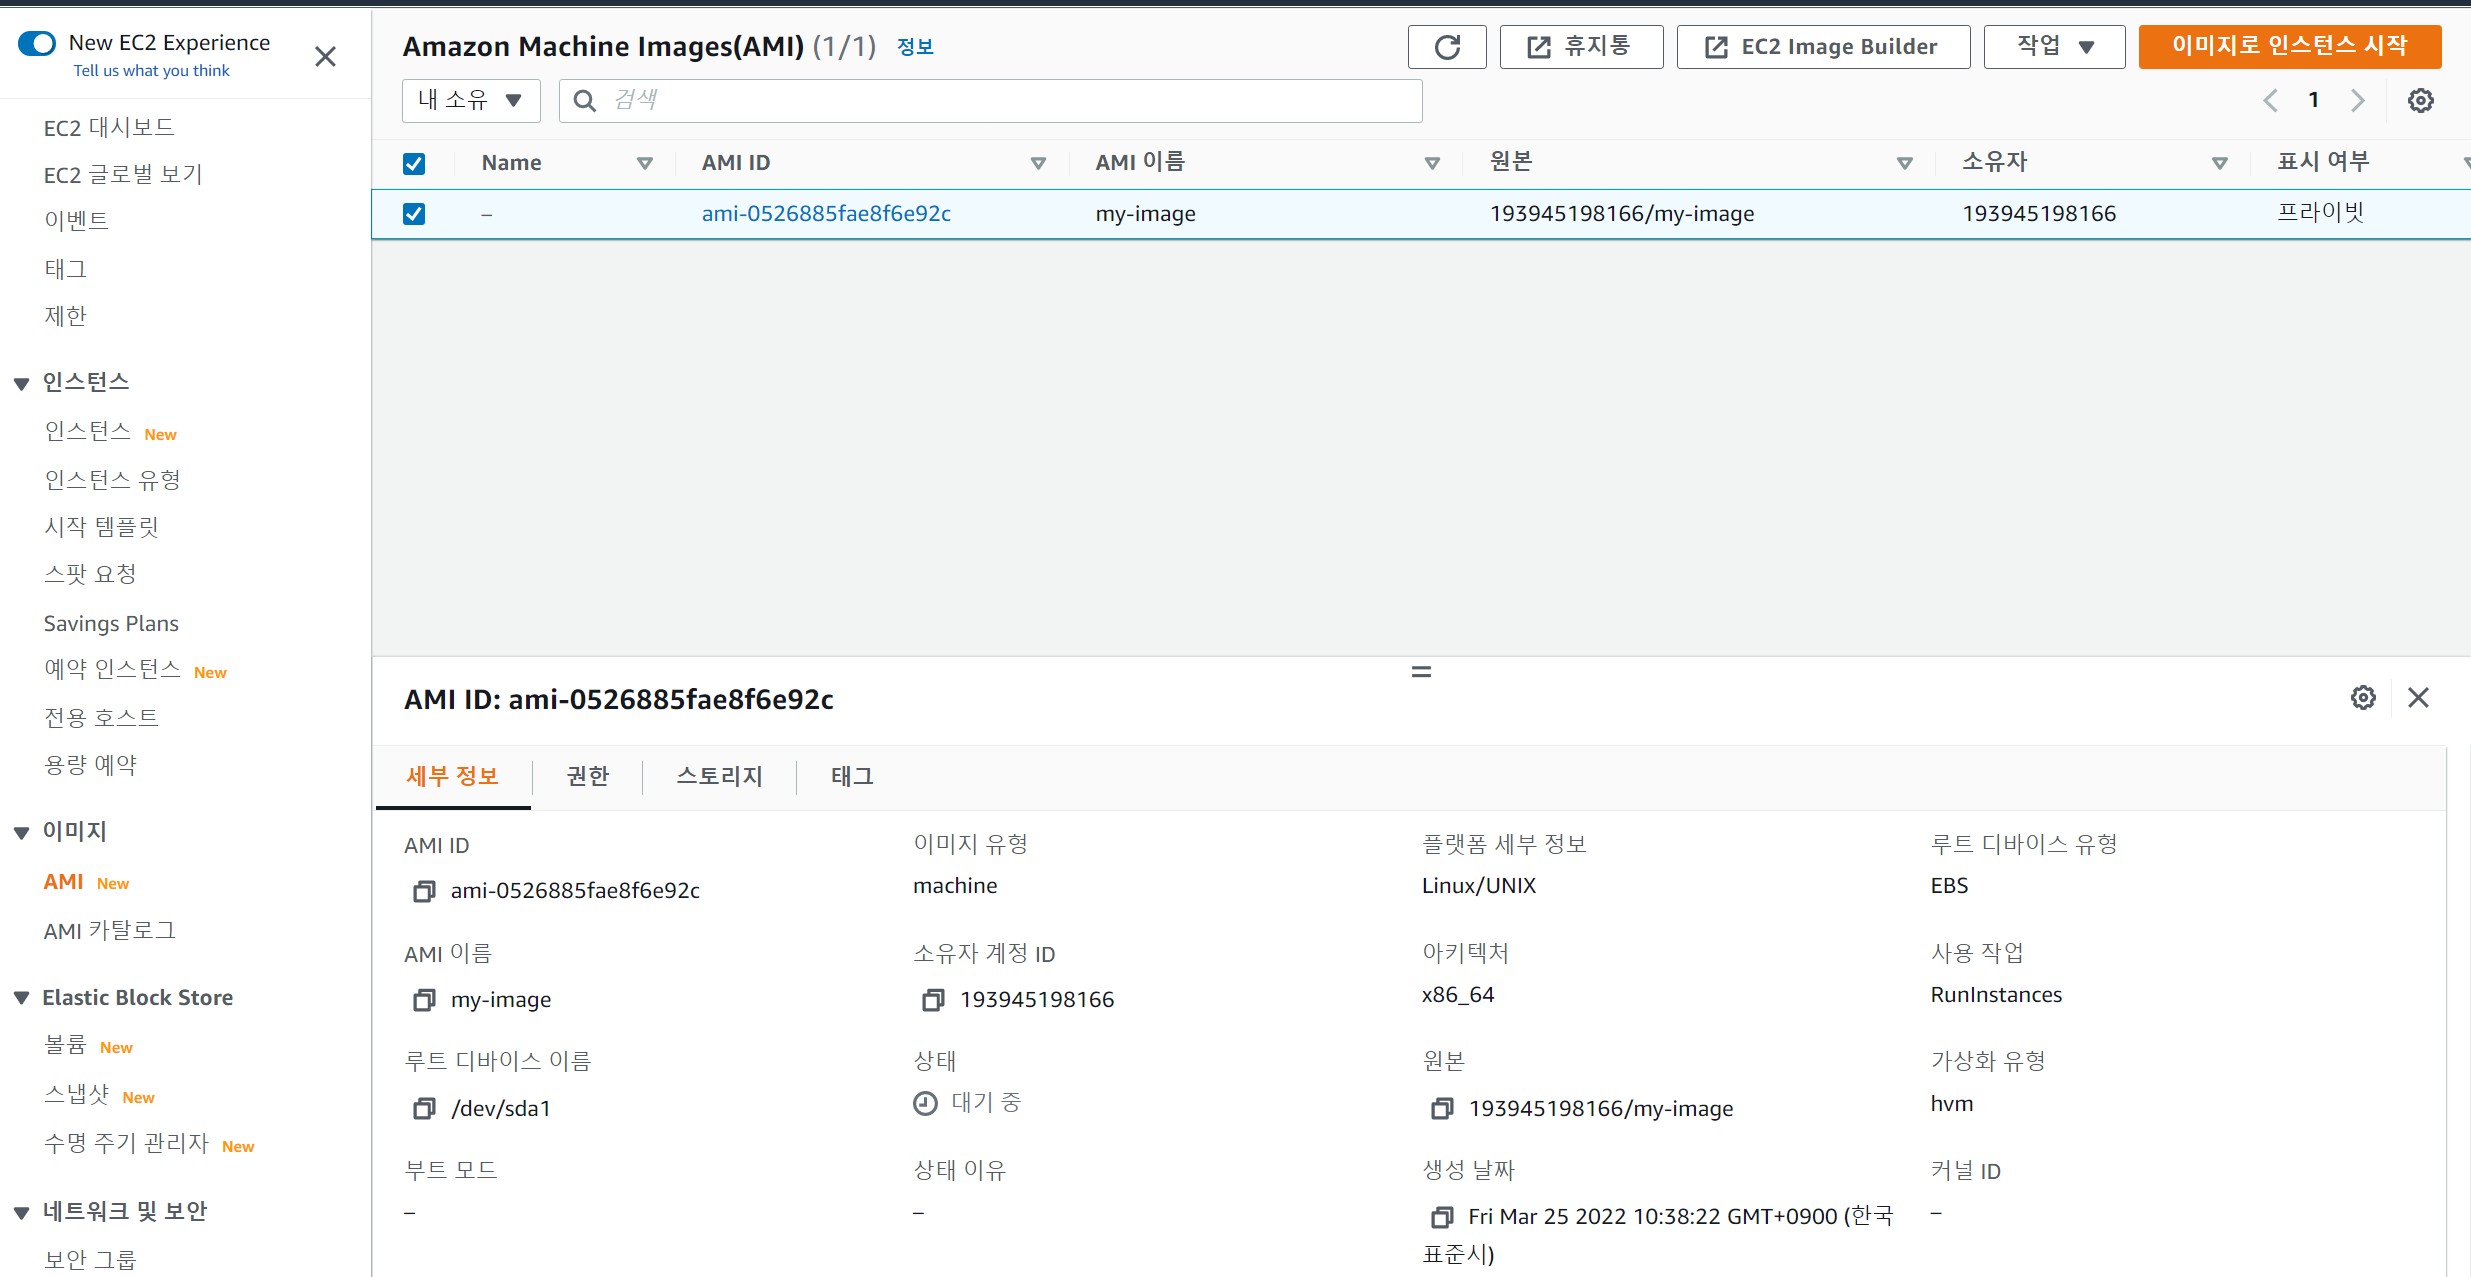Sort by the AMI 이름 column arrow
Image resolution: width=2471 pixels, height=1277 pixels.
[x=1432, y=163]
